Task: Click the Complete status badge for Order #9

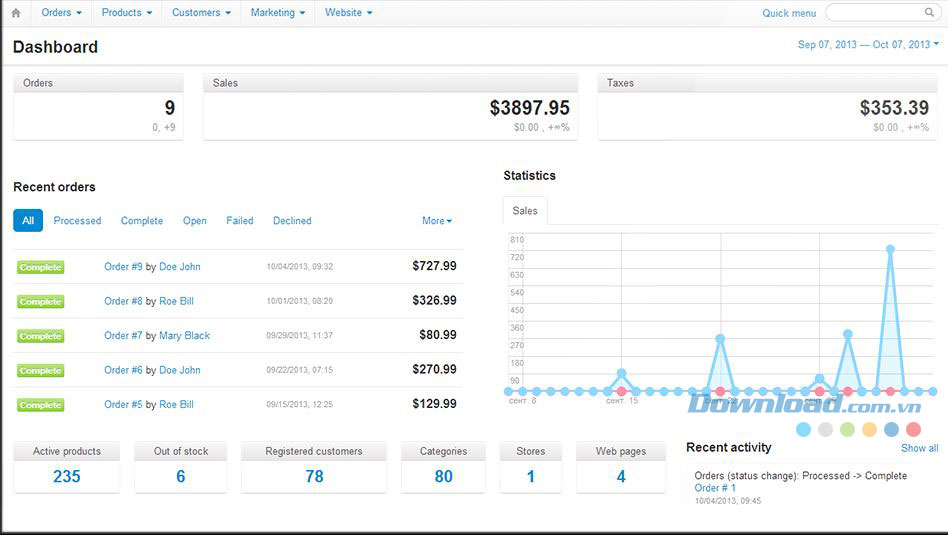Action: click(x=40, y=267)
